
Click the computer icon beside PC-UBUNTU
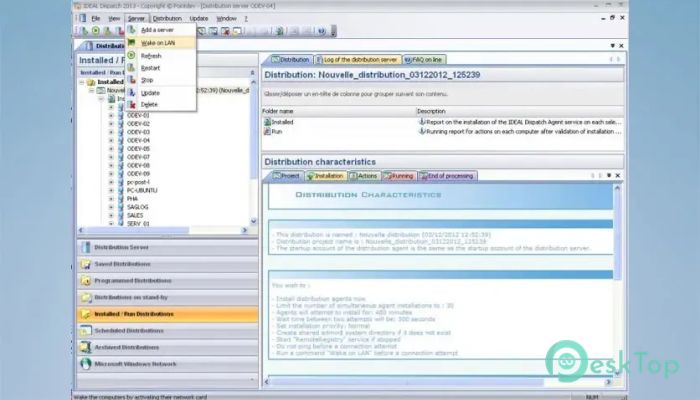[121, 190]
